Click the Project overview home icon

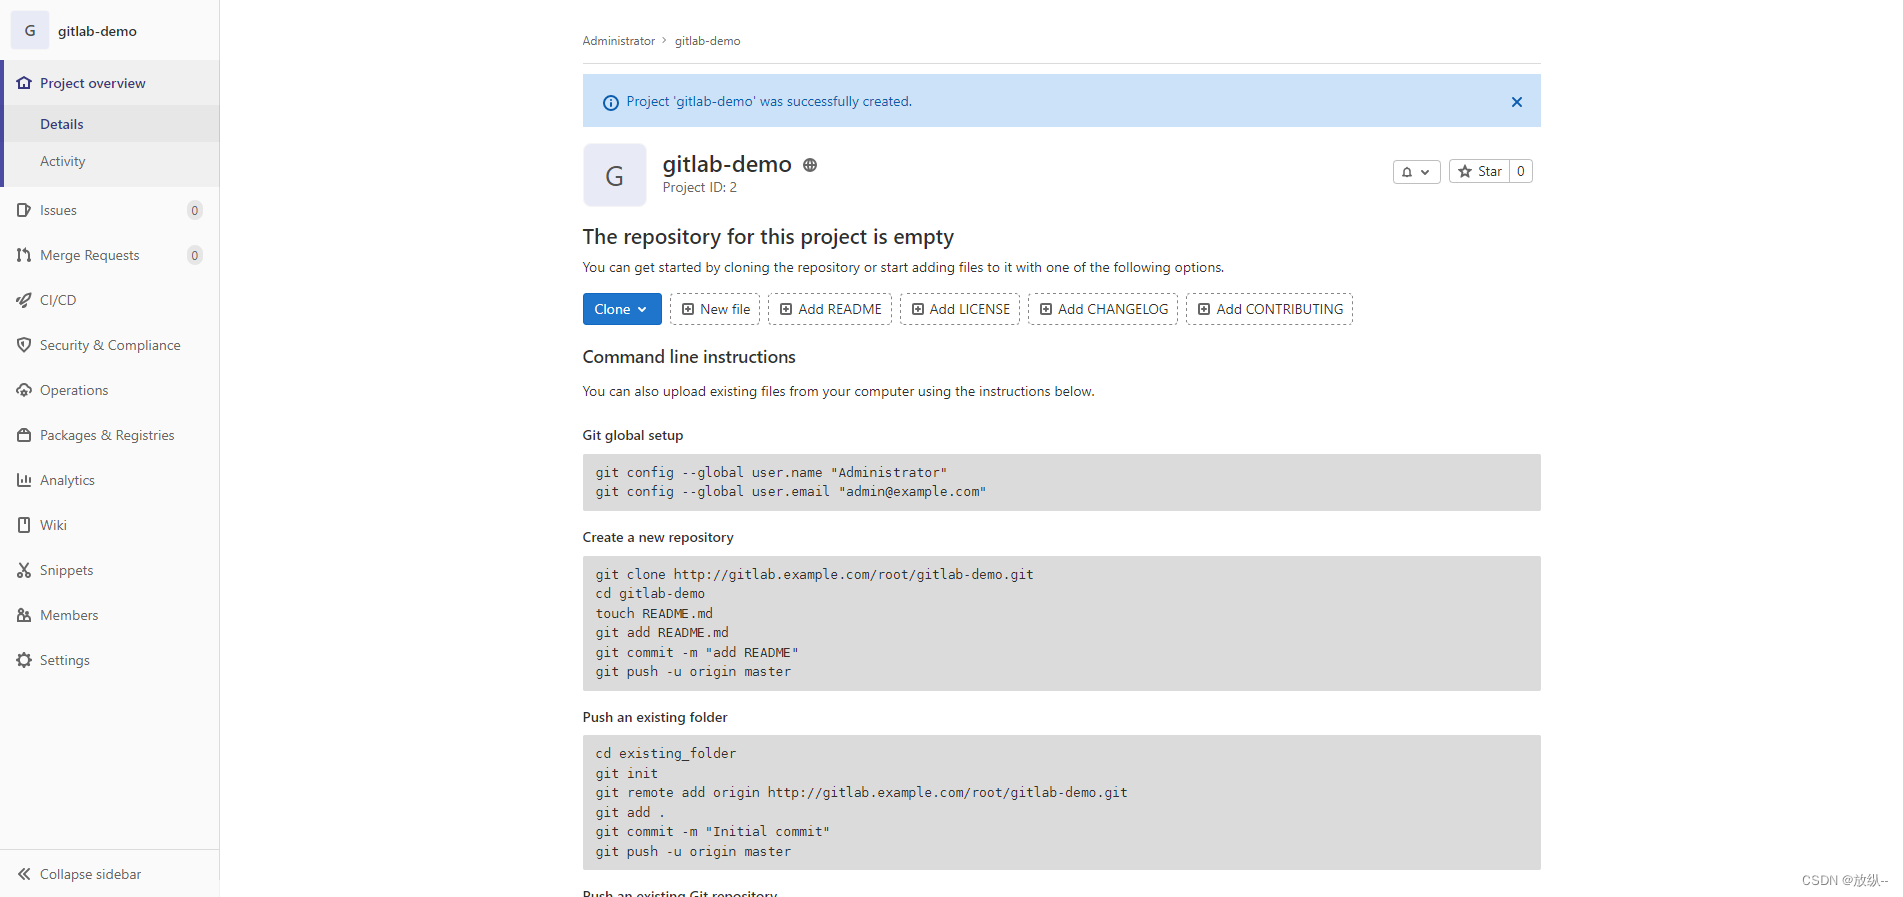pyautogui.click(x=24, y=83)
